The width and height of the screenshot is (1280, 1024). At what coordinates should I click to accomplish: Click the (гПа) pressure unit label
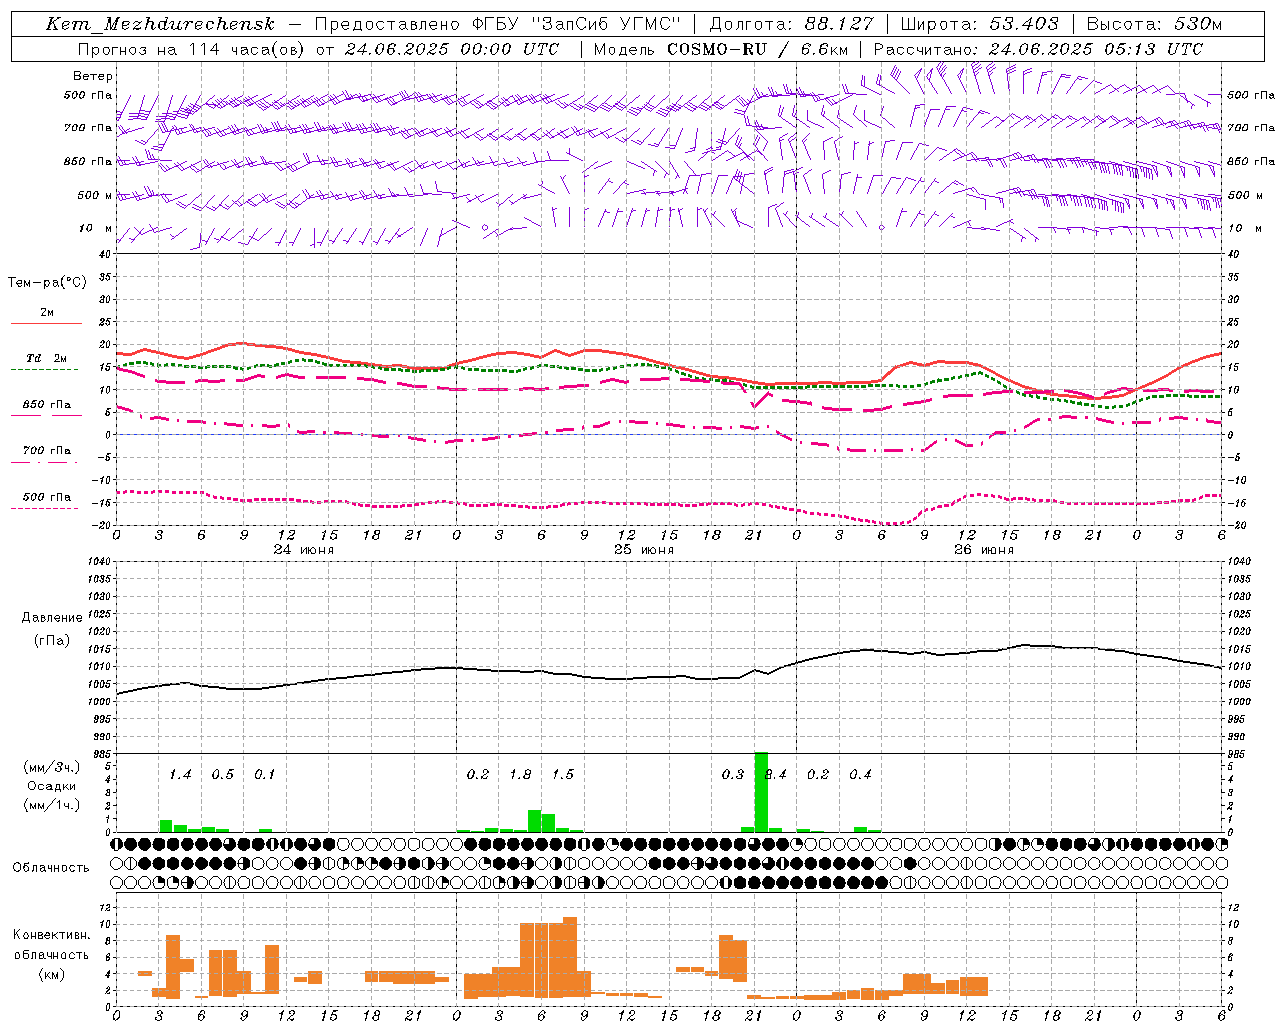pos(51,641)
